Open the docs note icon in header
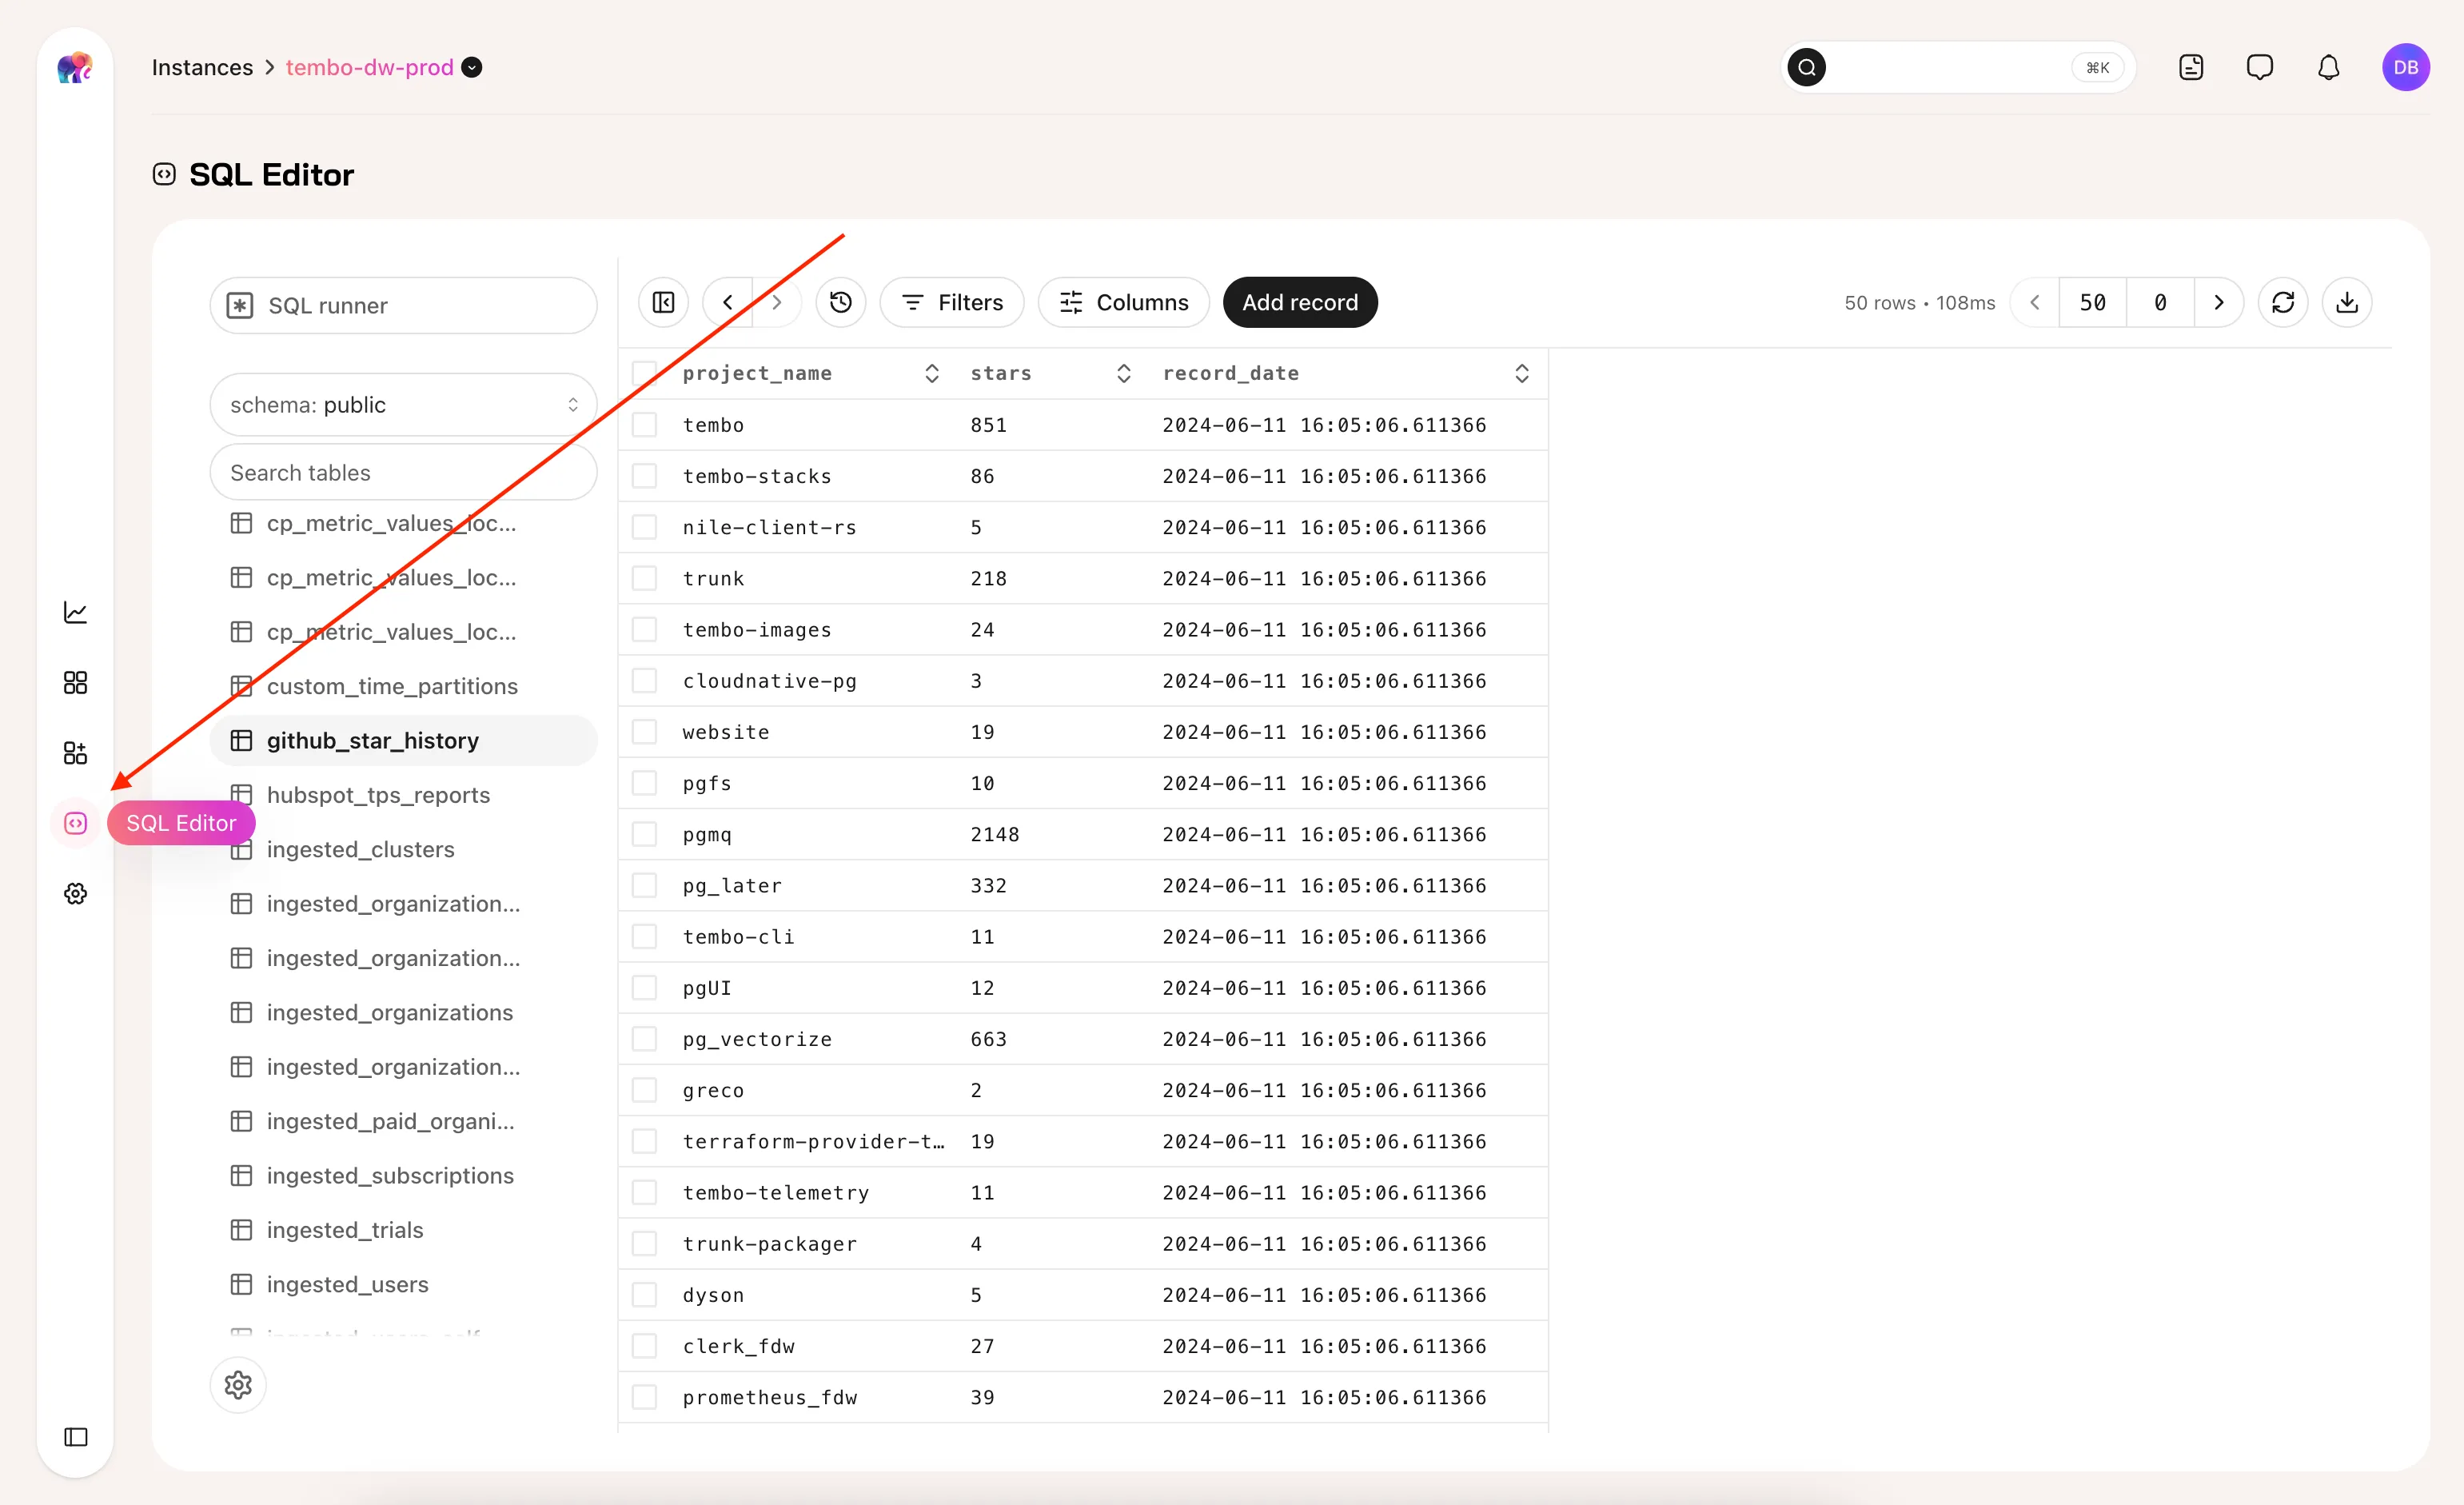This screenshot has width=2464, height=1505. [2191, 68]
